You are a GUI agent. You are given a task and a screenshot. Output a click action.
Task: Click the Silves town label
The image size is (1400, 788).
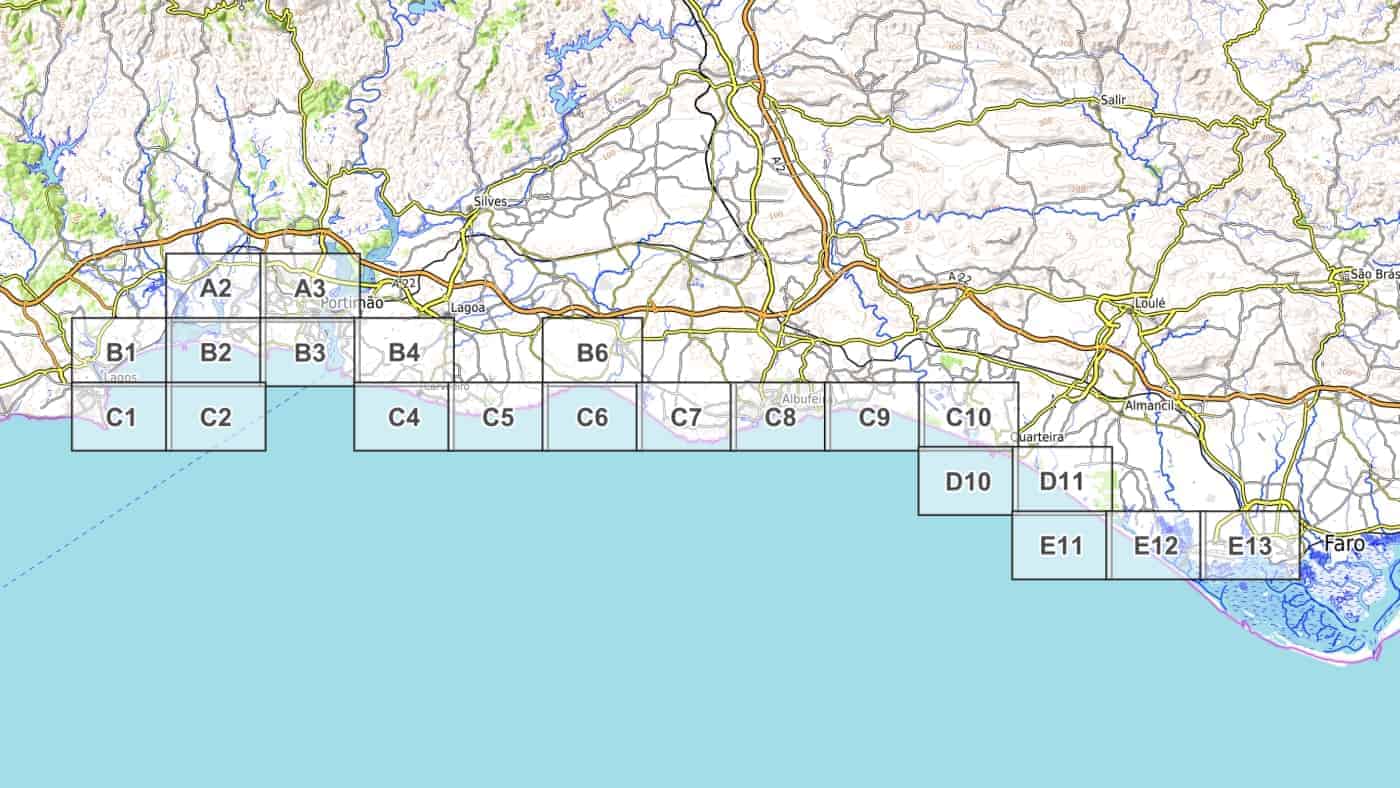(x=491, y=201)
